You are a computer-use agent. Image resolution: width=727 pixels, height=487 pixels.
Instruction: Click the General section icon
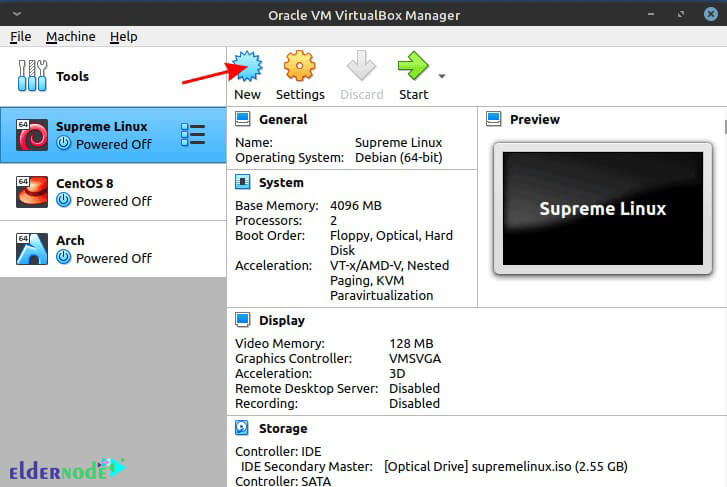(x=242, y=119)
